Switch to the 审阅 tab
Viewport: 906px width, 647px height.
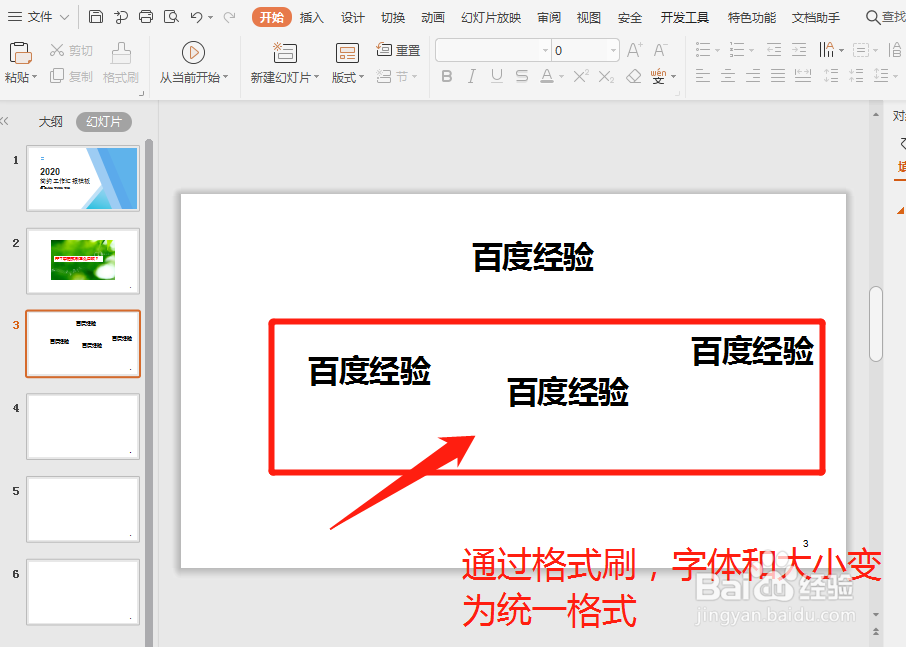pyautogui.click(x=549, y=18)
